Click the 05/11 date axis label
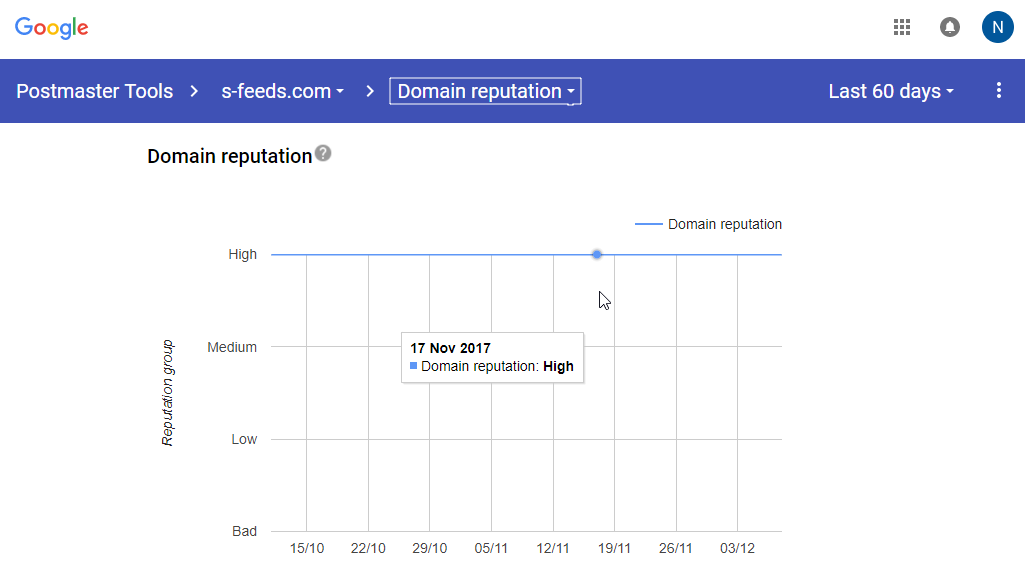1025x573 pixels. 491,548
